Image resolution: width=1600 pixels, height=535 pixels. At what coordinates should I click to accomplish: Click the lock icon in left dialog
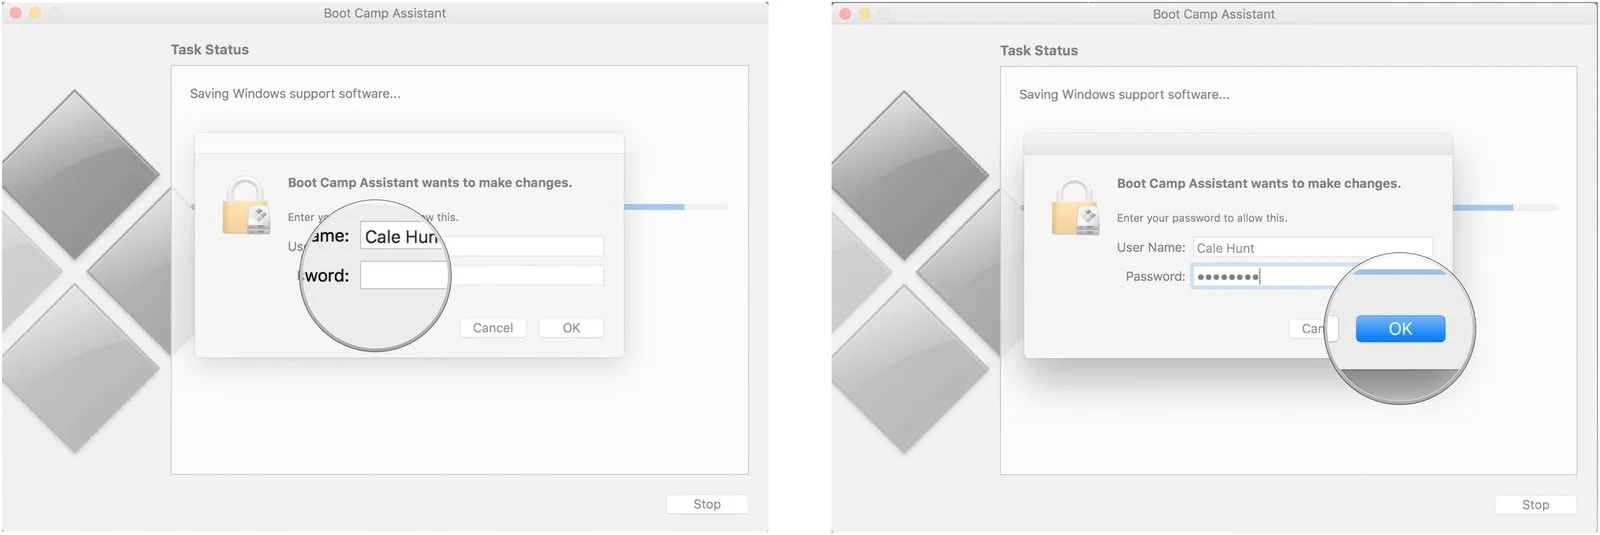(x=246, y=205)
